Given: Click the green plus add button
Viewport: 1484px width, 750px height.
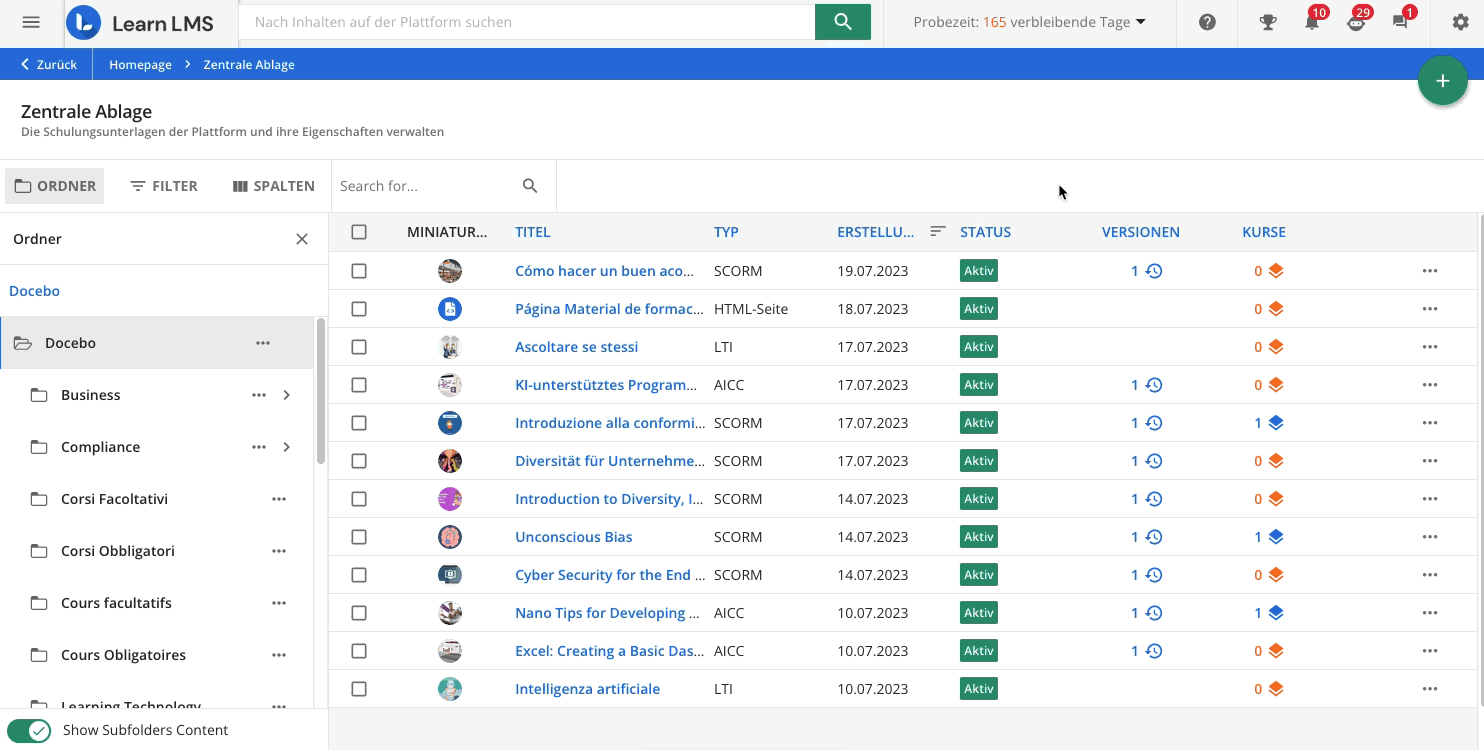Looking at the screenshot, I should point(1442,81).
